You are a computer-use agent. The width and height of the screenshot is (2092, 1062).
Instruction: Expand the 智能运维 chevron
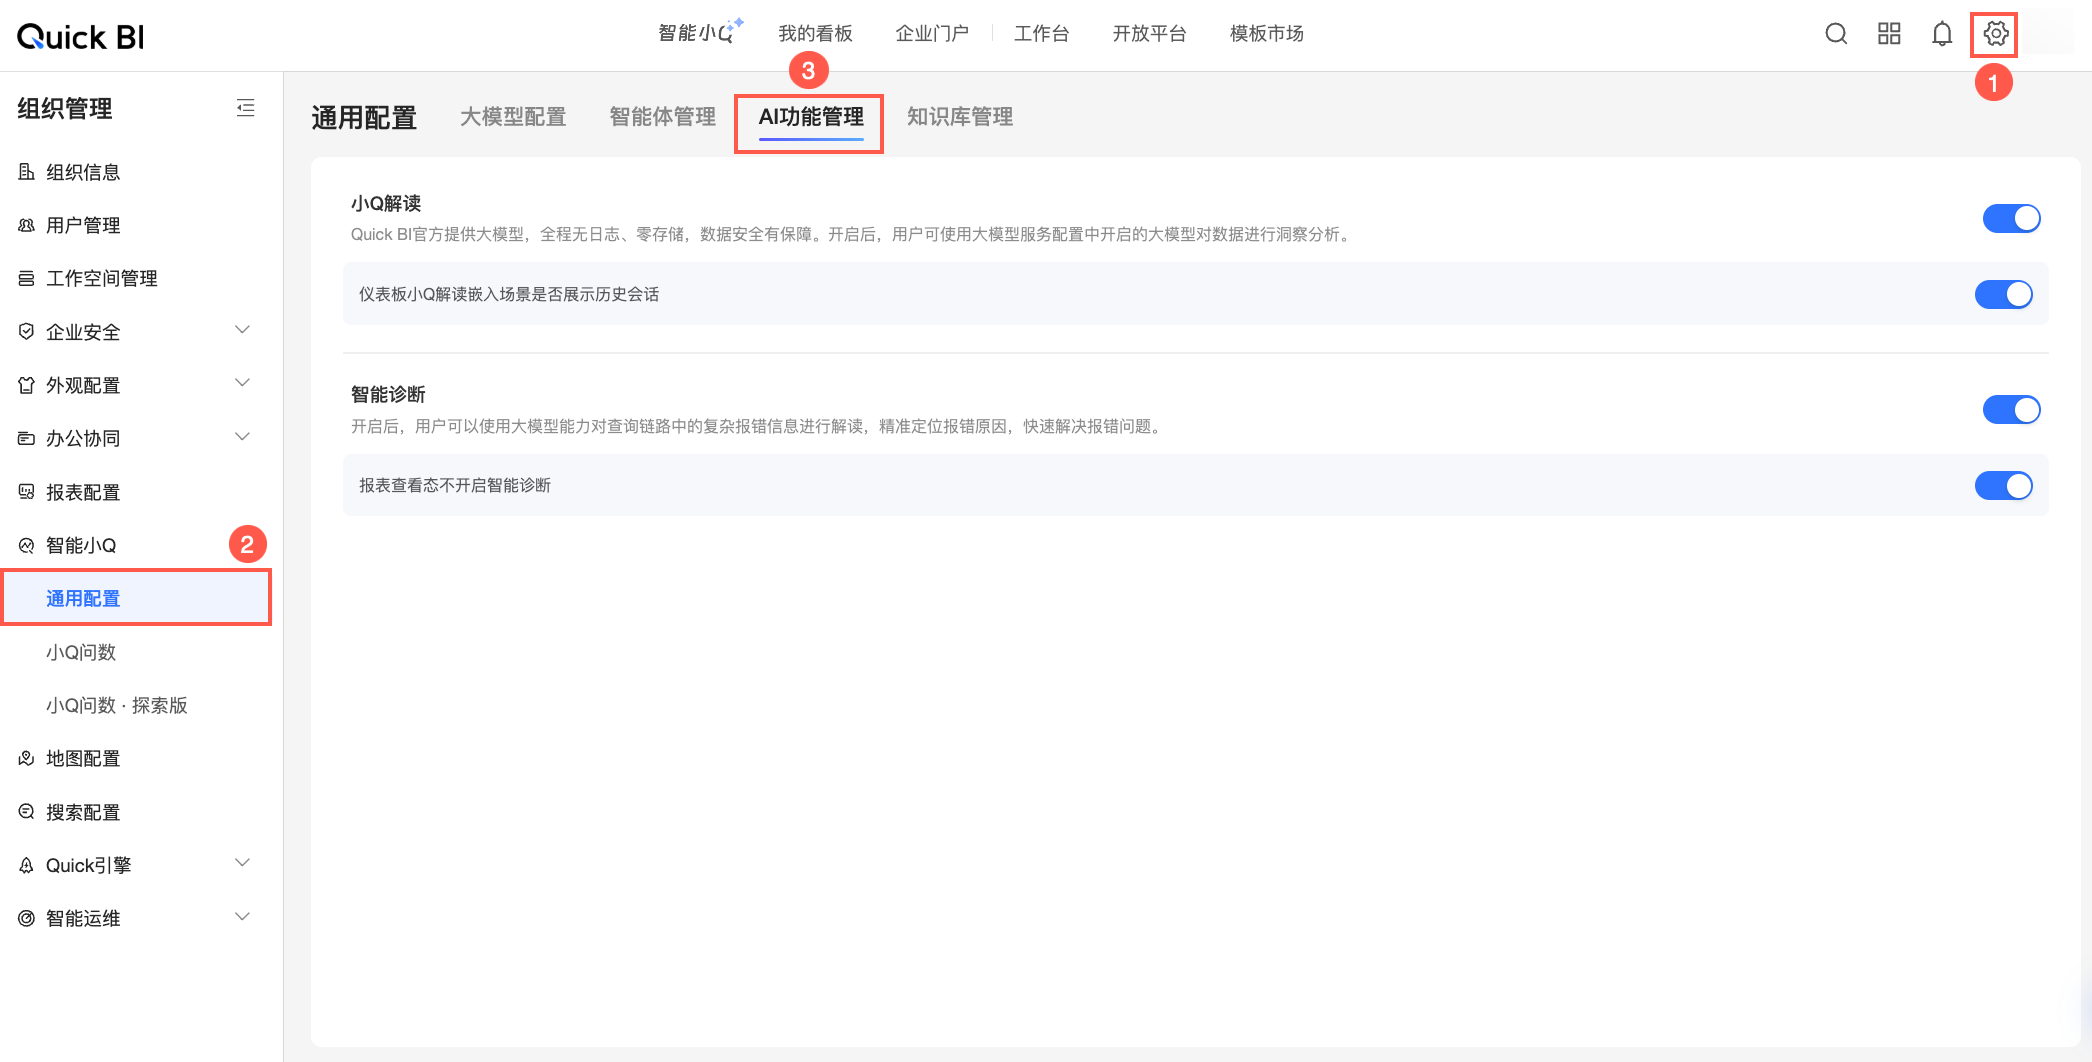242,917
